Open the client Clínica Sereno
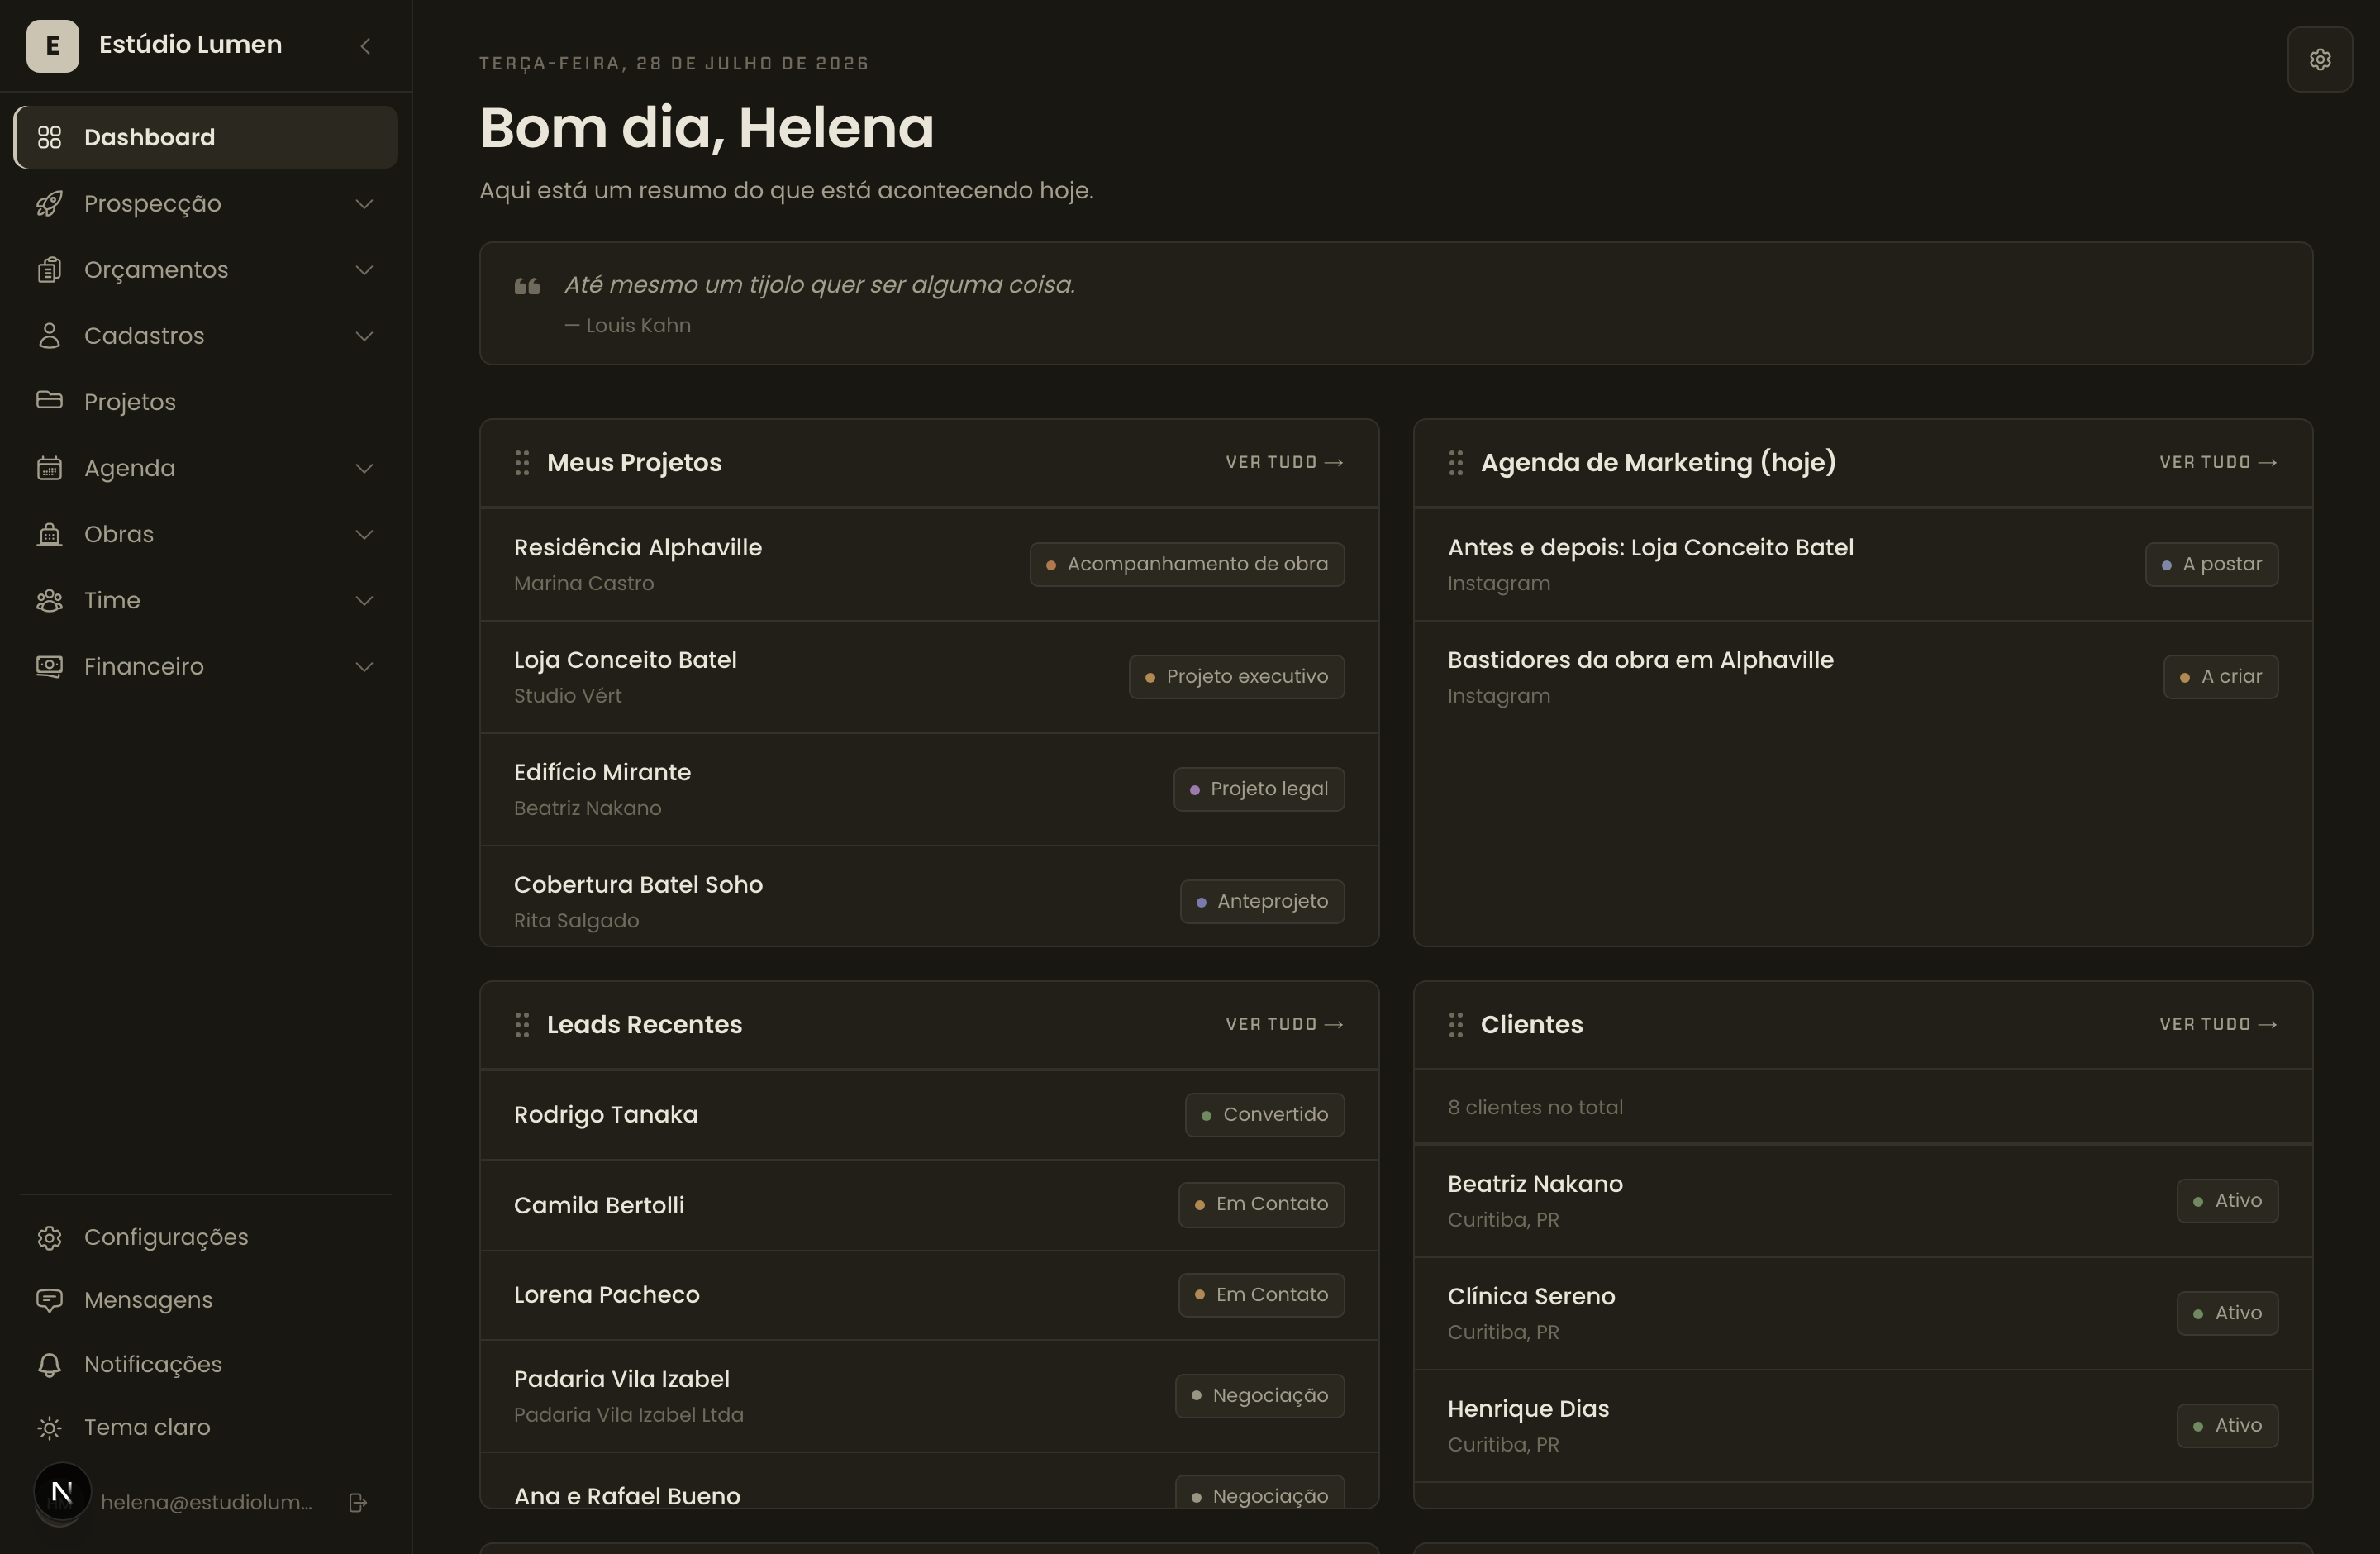 1863,1313
